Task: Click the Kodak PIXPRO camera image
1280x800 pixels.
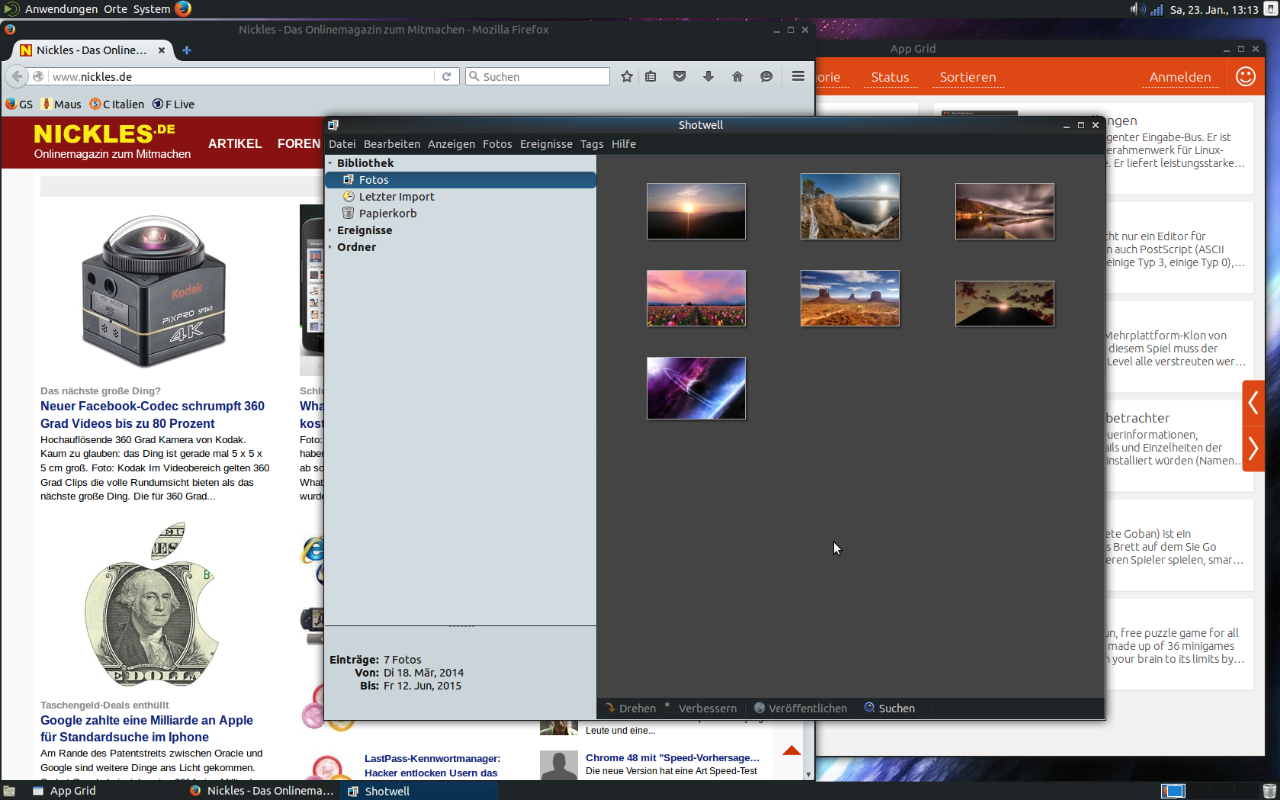Action: [152, 290]
